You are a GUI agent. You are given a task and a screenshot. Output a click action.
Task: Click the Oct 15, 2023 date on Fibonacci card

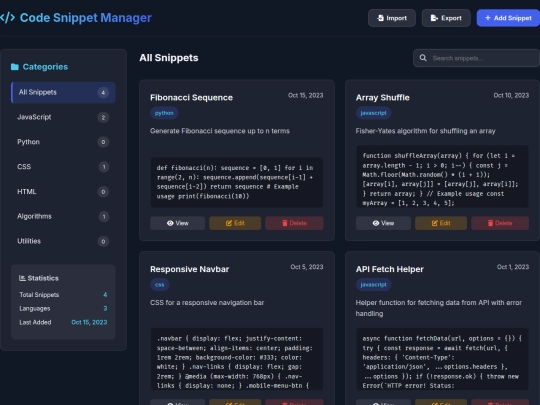305,95
